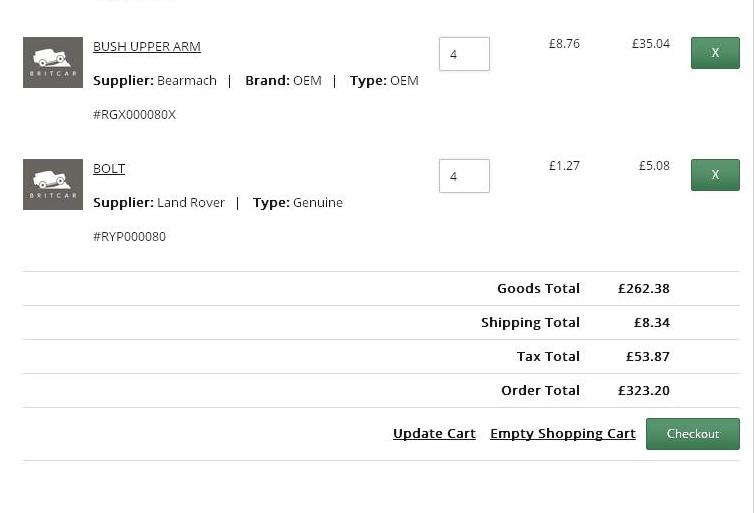
Task: Open the BOLT product Britcar thumbnail
Action: (x=53, y=185)
